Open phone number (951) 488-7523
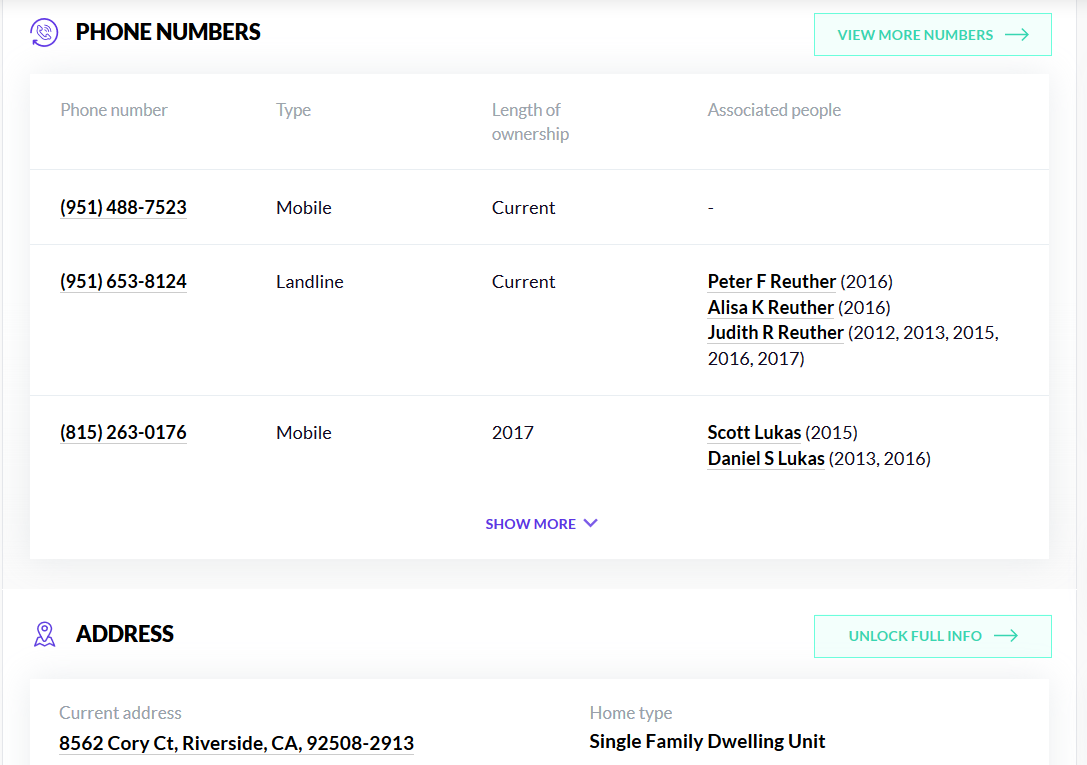This screenshot has height=765, width=1087. tap(123, 207)
